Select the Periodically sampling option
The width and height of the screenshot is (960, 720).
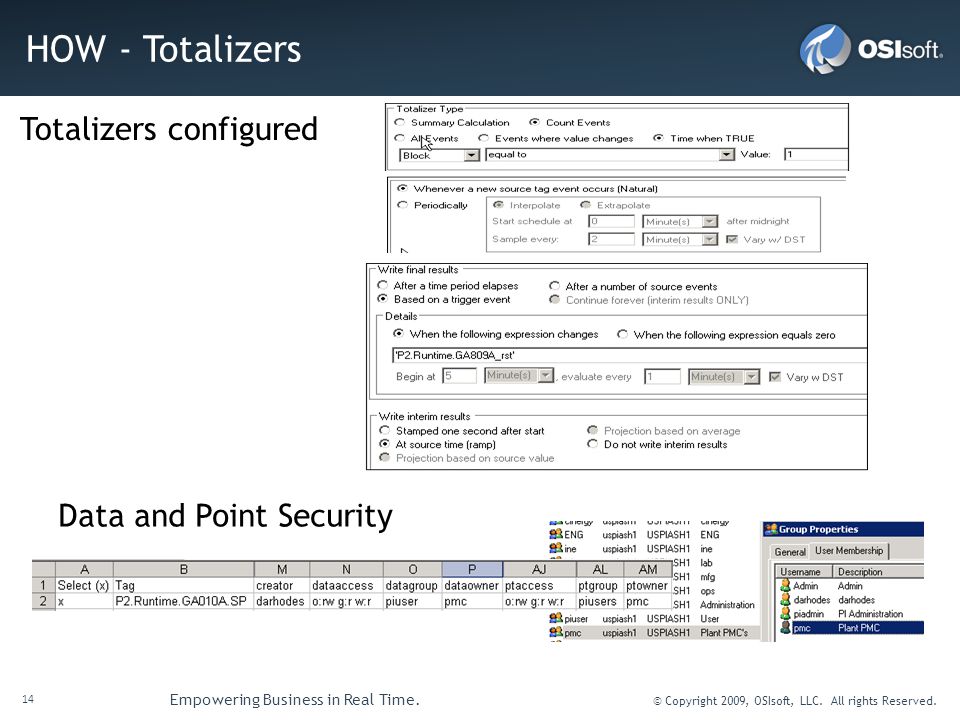[402, 205]
